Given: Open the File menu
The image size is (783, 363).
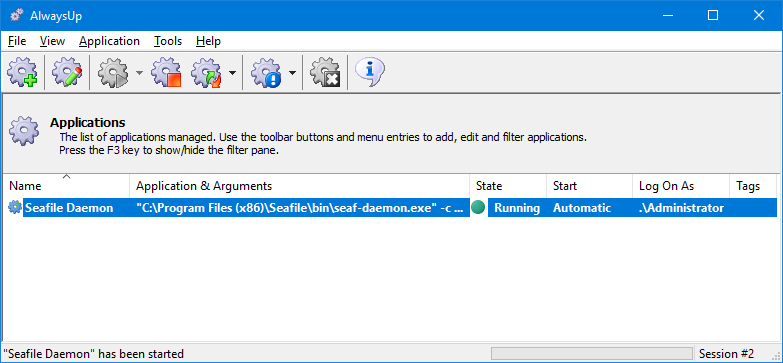Looking at the screenshot, I should (x=17, y=41).
